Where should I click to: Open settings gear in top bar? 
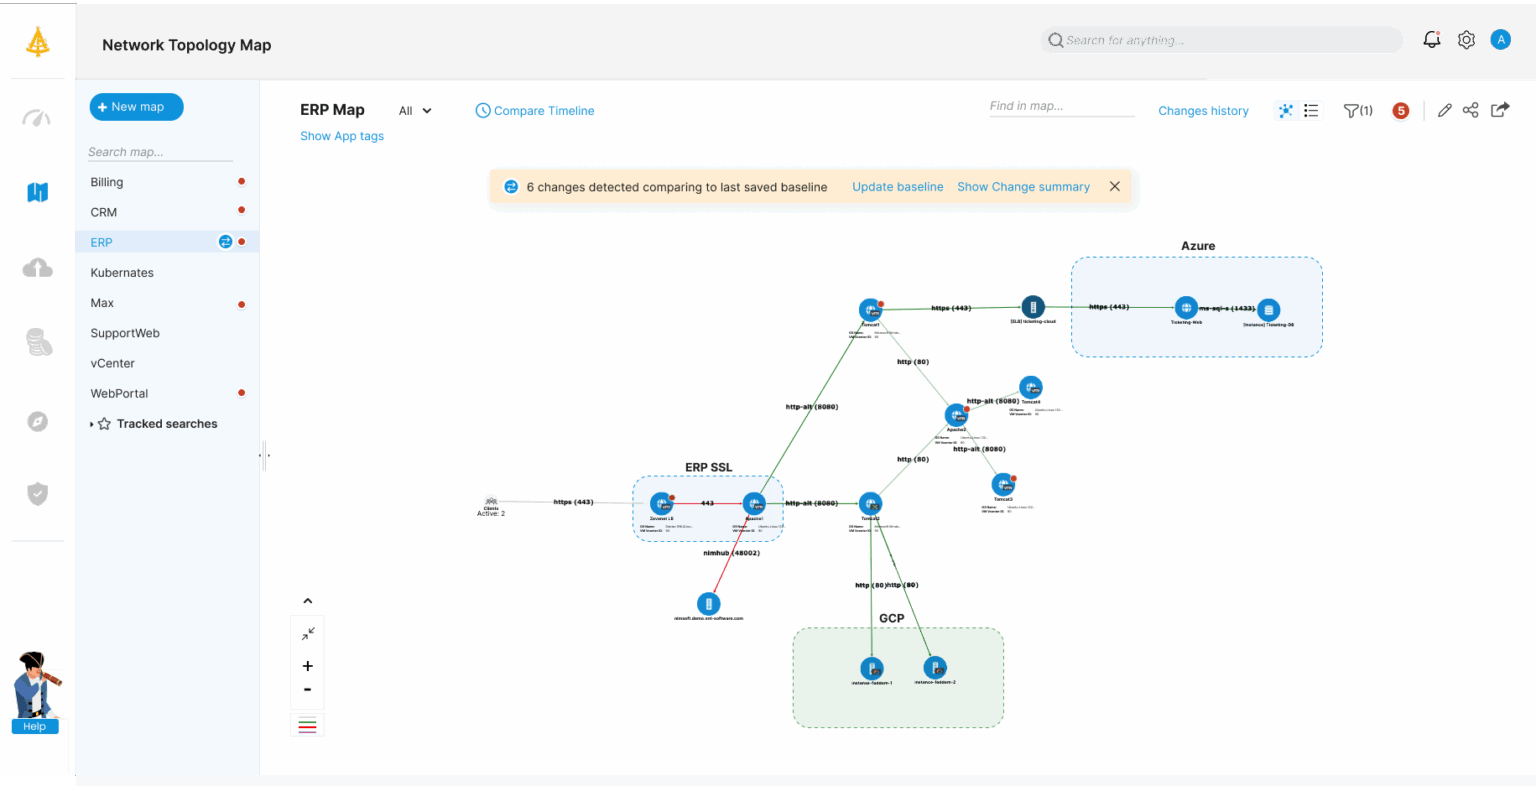point(1466,40)
